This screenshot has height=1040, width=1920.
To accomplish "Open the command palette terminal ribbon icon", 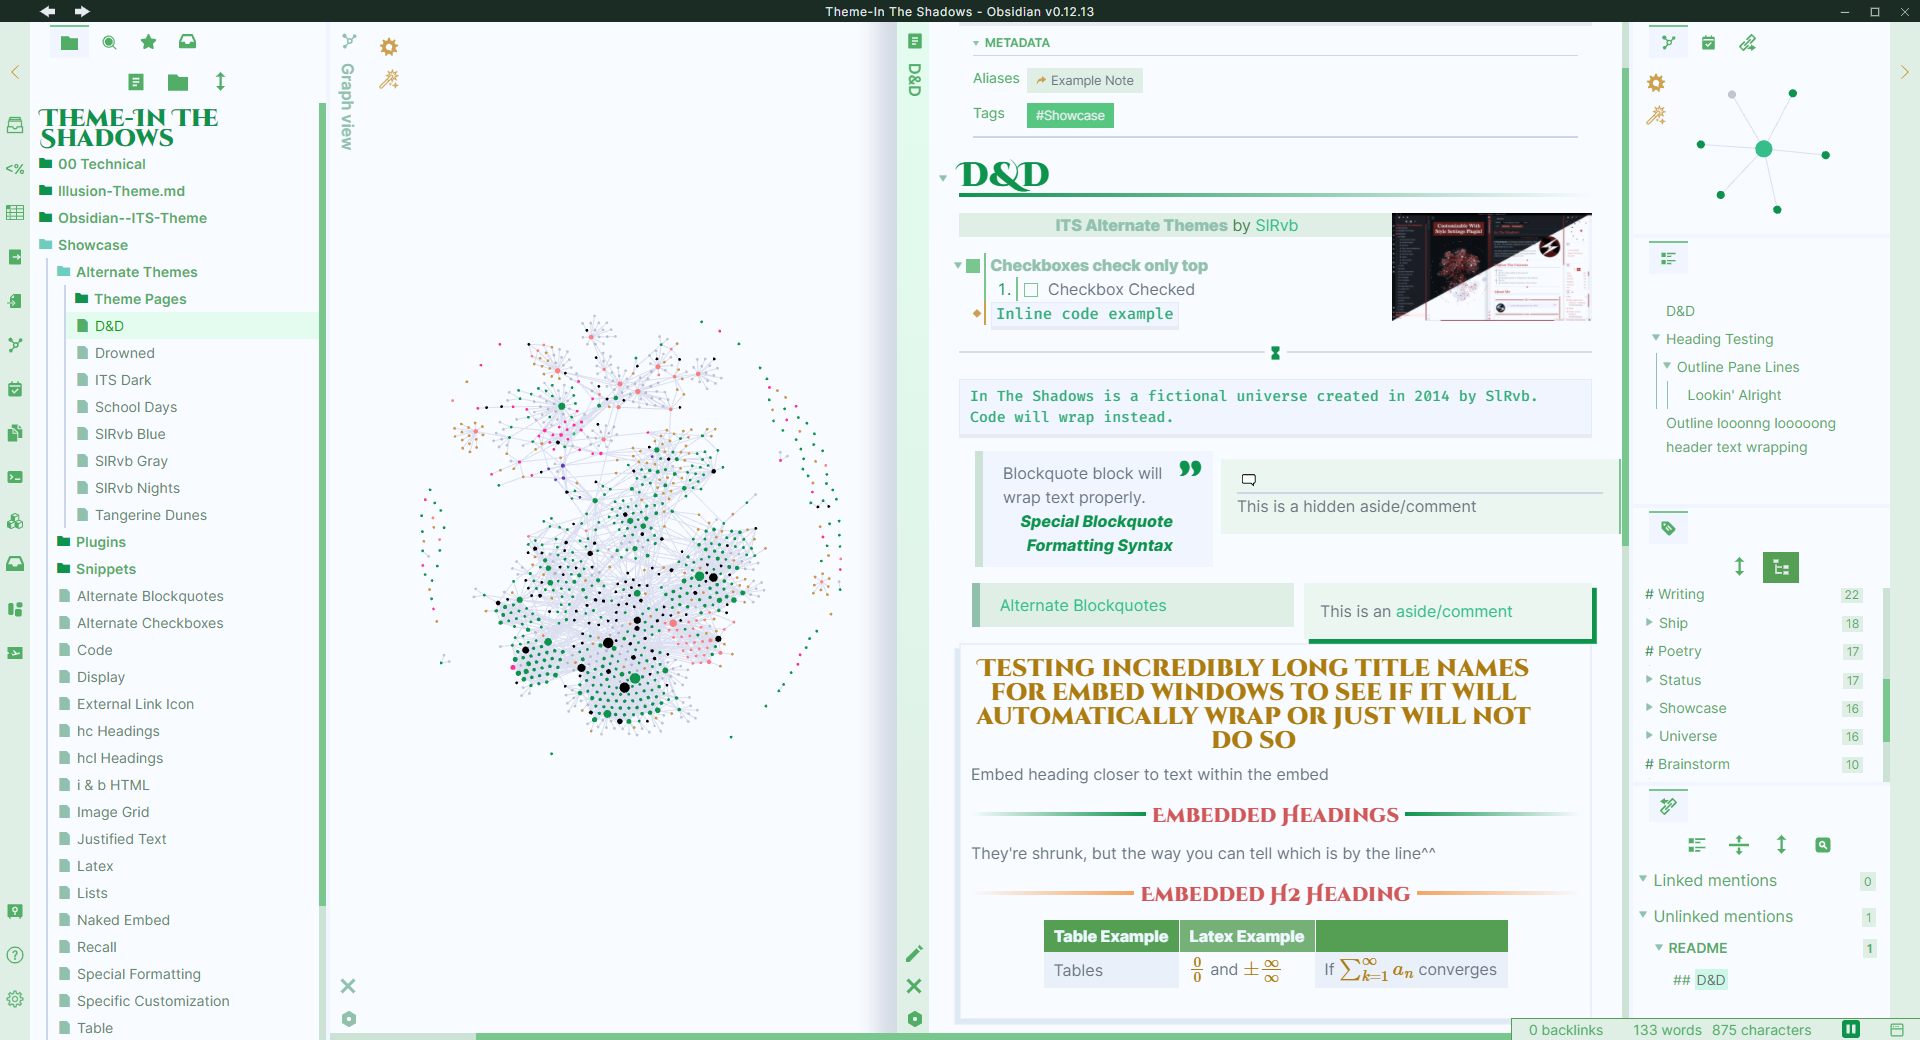I will [15, 477].
